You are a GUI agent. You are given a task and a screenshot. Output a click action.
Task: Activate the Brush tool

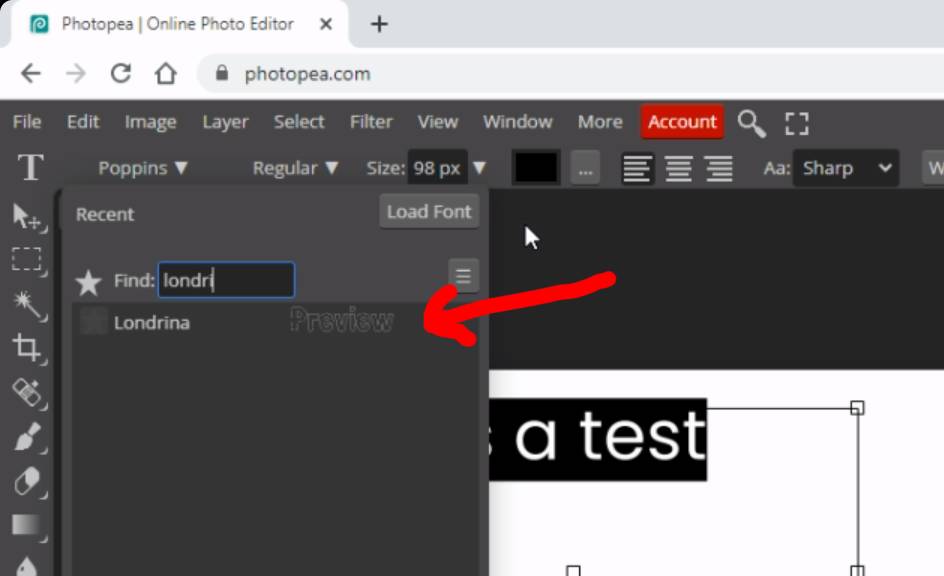pyautogui.click(x=28, y=438)
